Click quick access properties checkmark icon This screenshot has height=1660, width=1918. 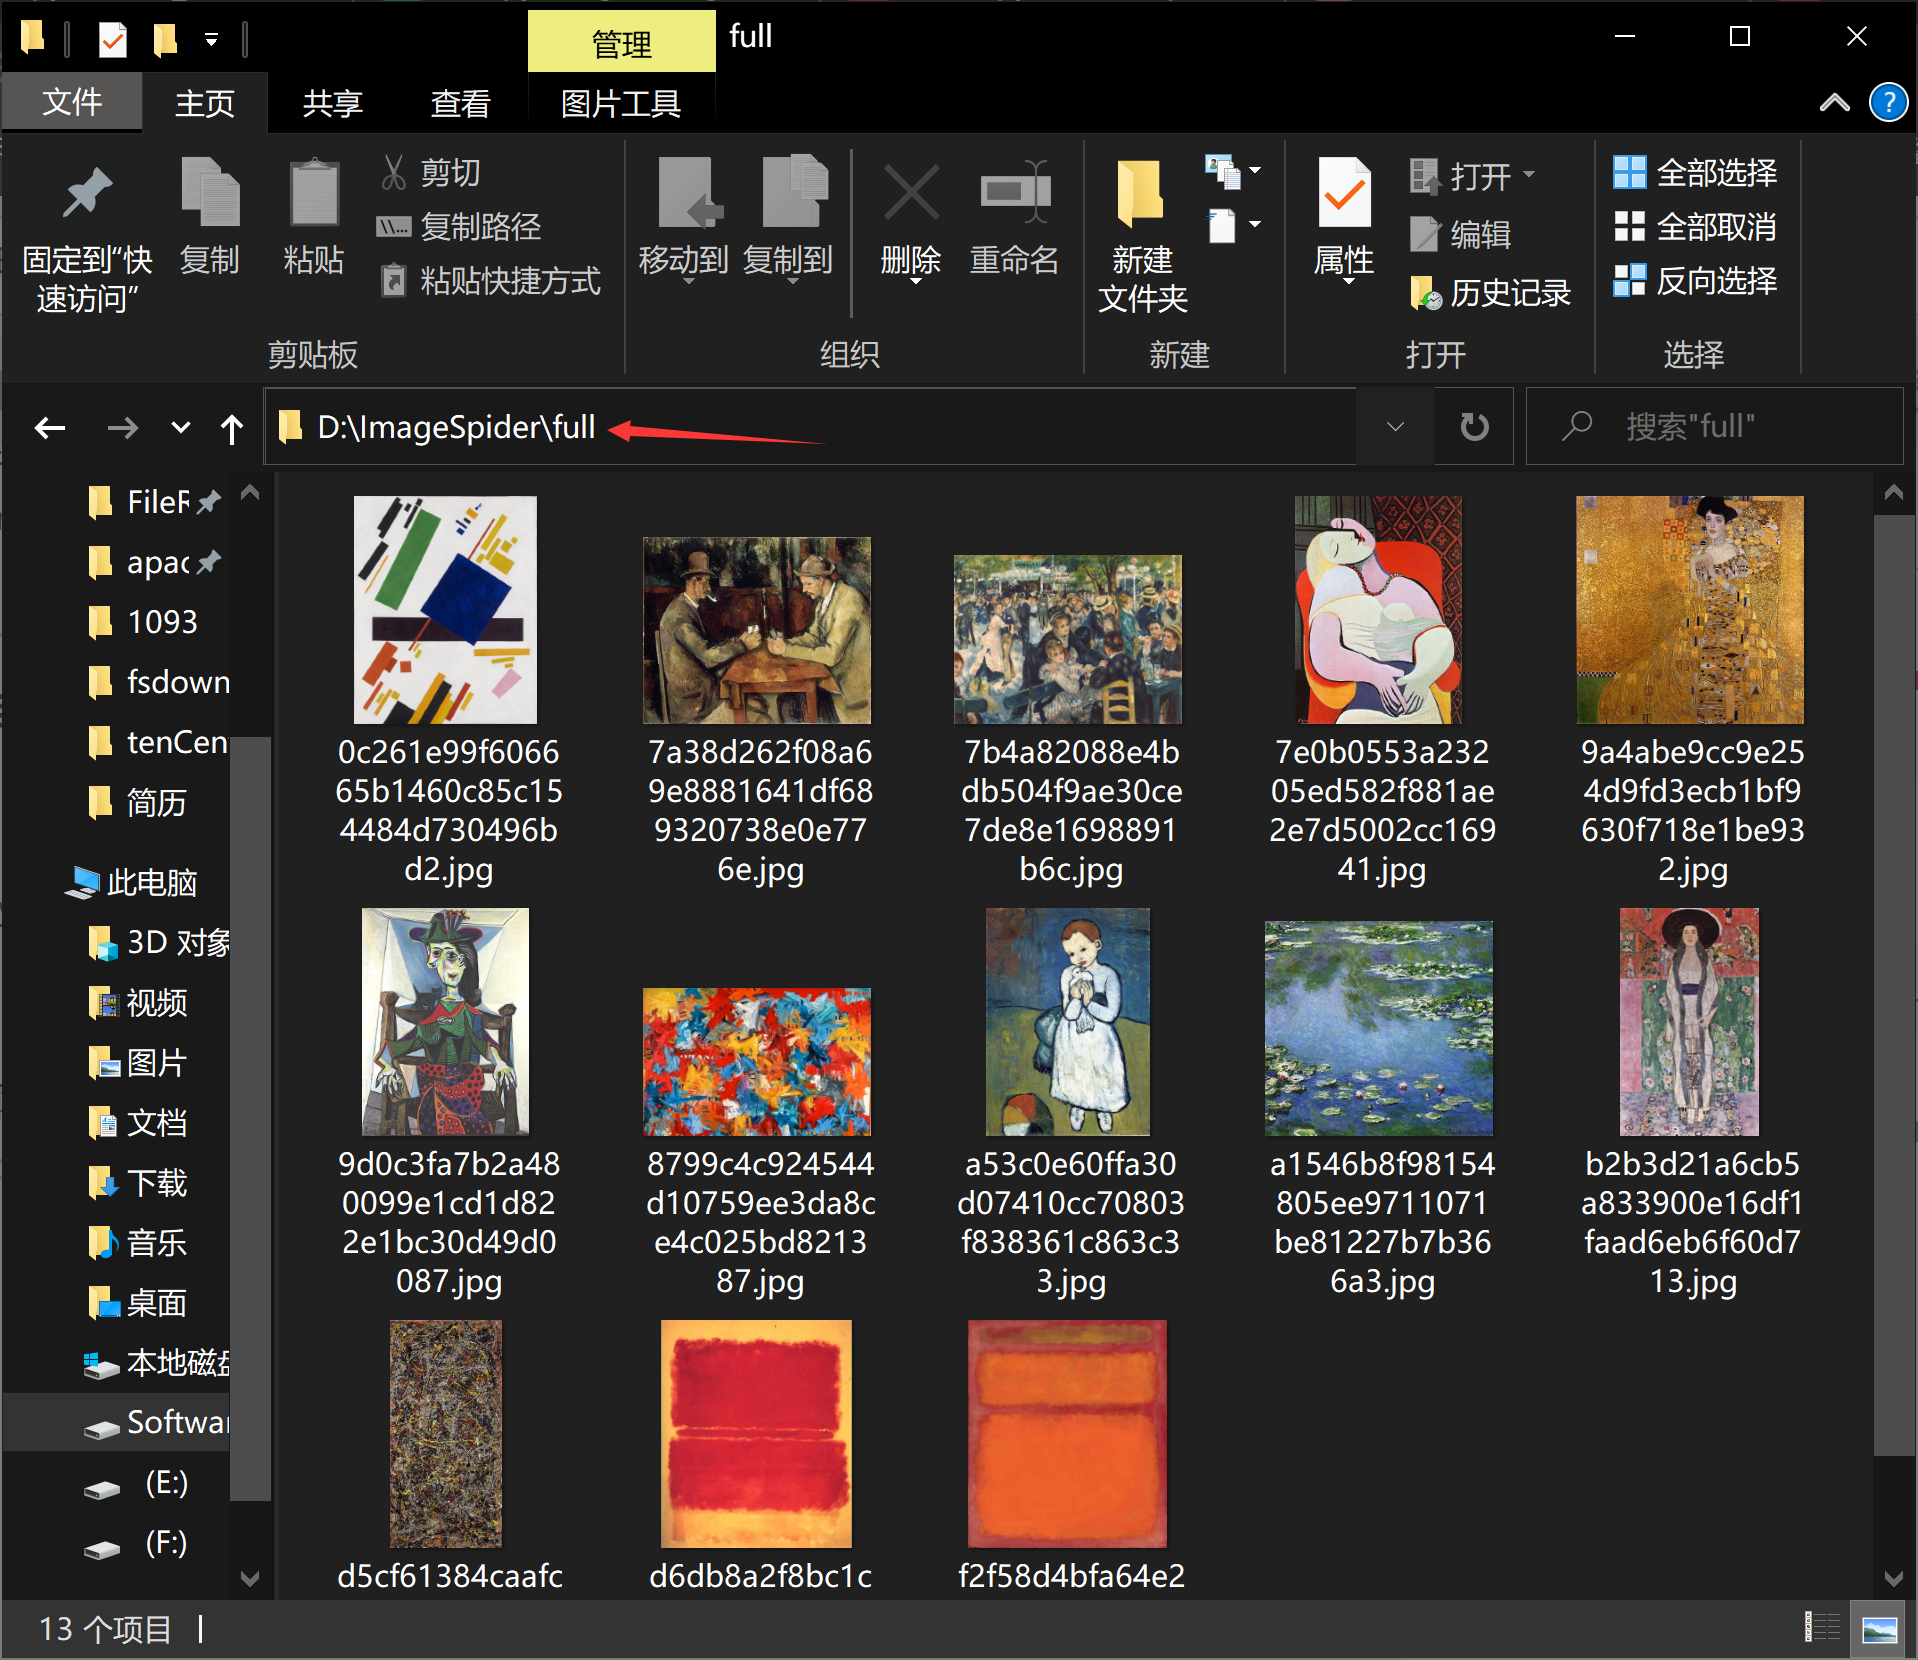click(112, 39)
